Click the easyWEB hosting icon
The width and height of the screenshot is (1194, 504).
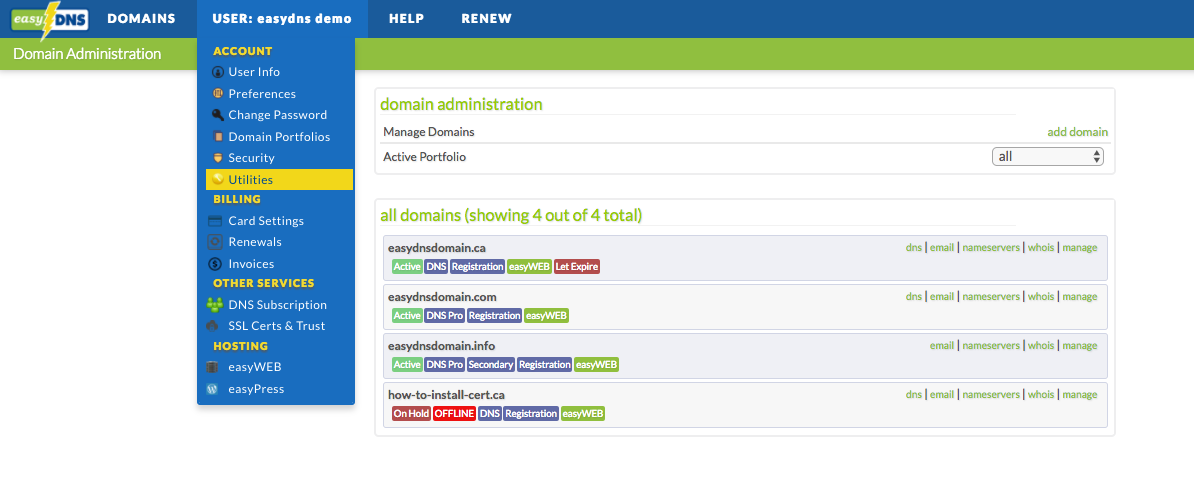pos(213,367)
